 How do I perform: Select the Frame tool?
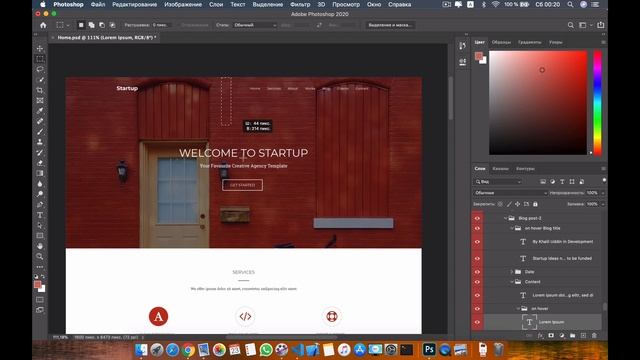tap(40, 100)
